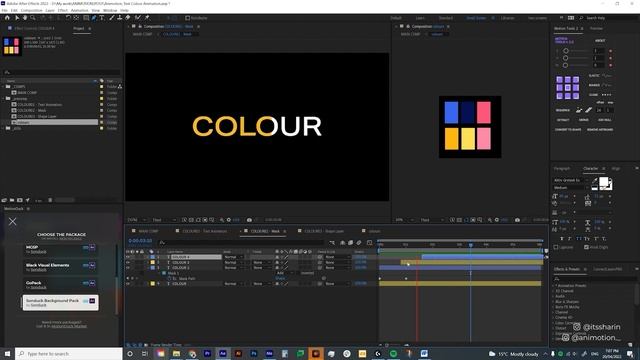Click the Project panel search field
Viewport: 640px width, 360px height.
61,72
